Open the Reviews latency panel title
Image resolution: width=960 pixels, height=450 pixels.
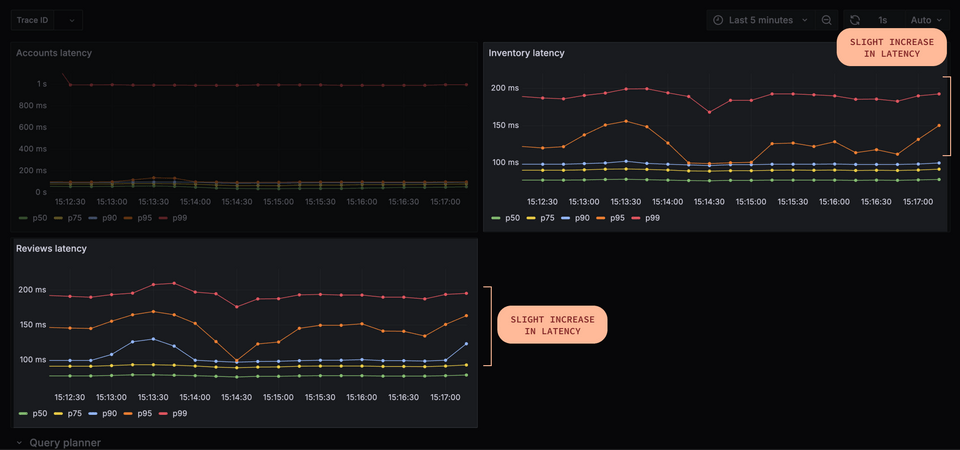(x=51, y=249)
